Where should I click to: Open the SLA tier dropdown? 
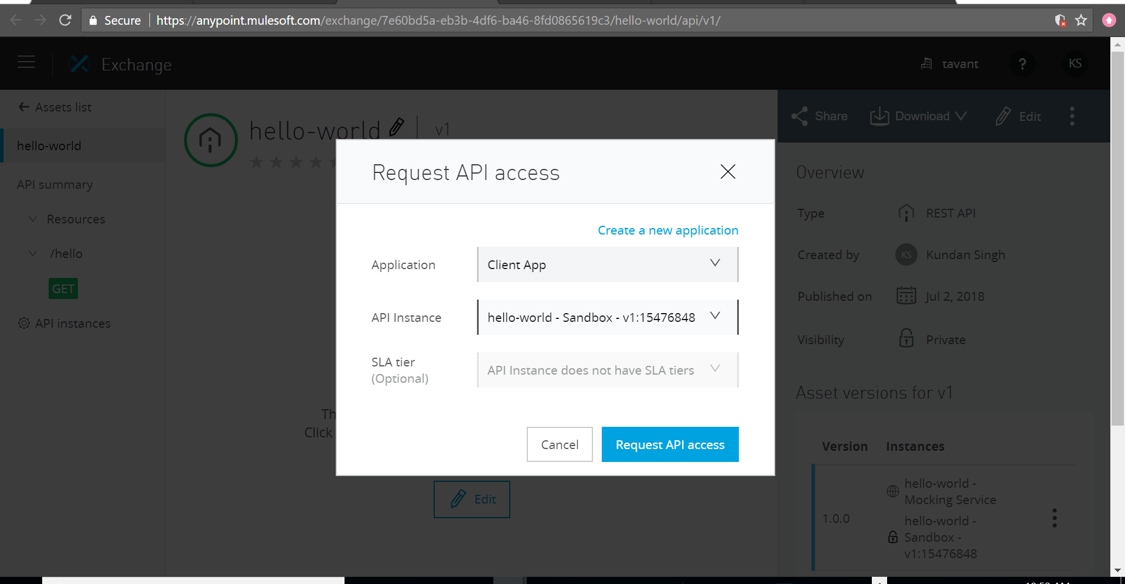(608, 369)
